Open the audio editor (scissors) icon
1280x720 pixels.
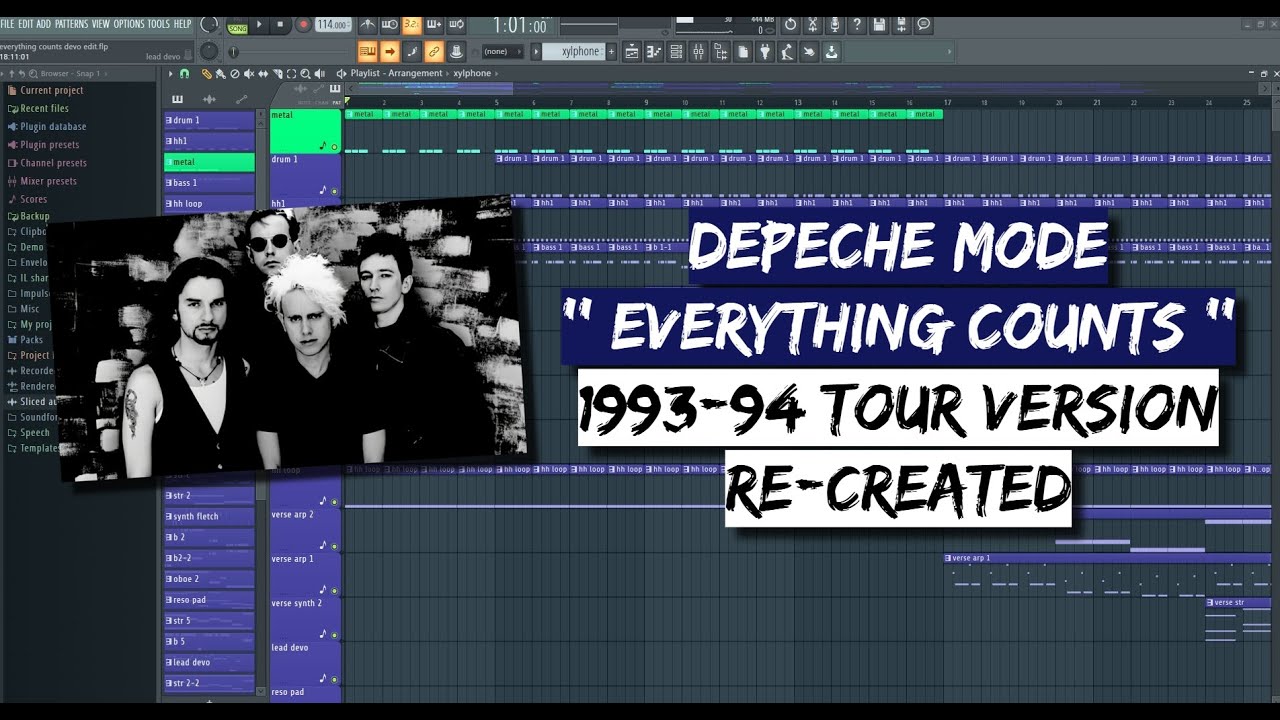click(811, 25)
